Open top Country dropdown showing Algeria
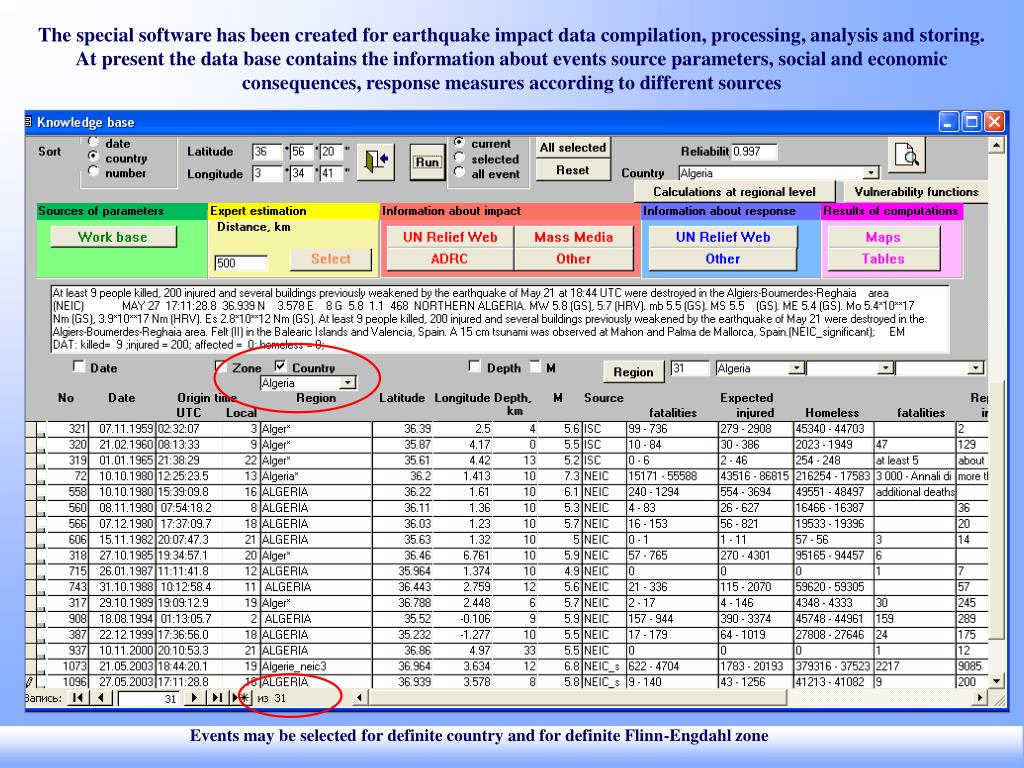Screen dimensions: 1024x768 coord(871,173)
